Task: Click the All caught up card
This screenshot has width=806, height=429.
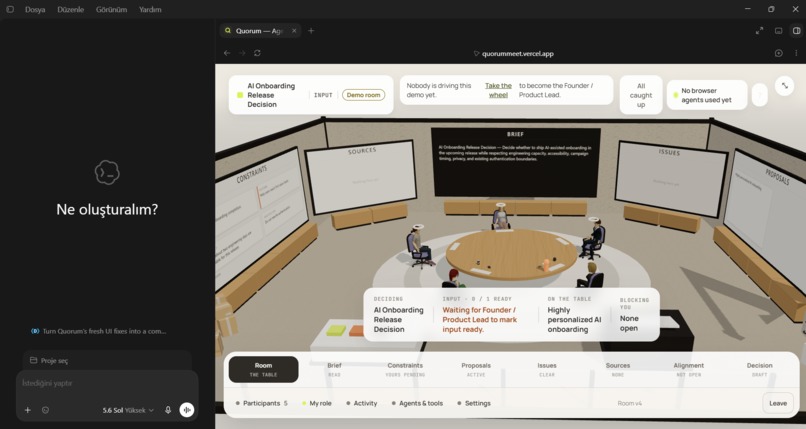Action: point(641,95)
